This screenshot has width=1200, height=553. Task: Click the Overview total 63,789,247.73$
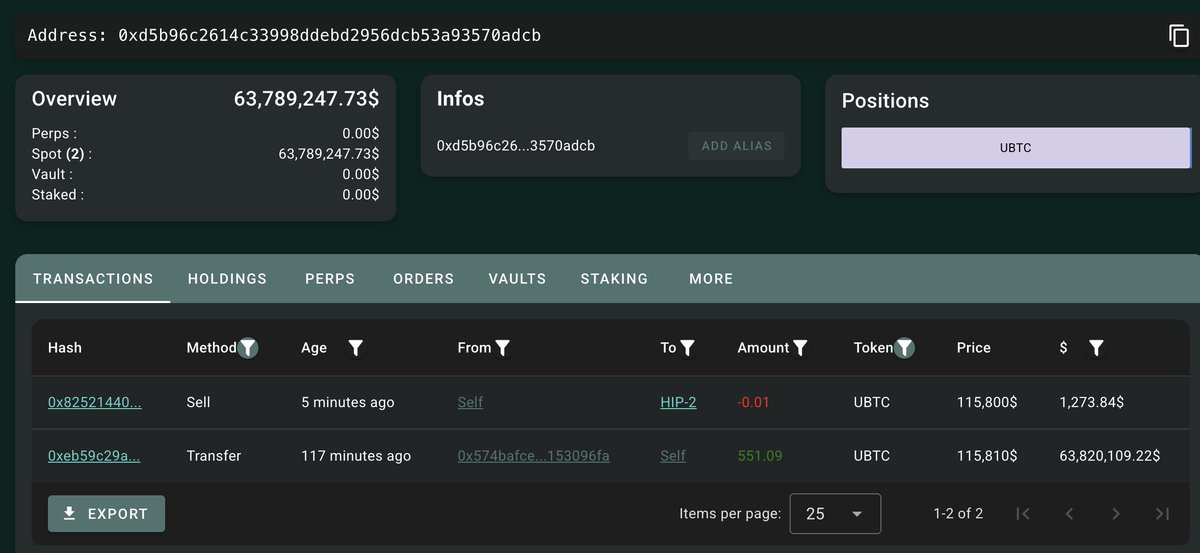click(306, 98)
